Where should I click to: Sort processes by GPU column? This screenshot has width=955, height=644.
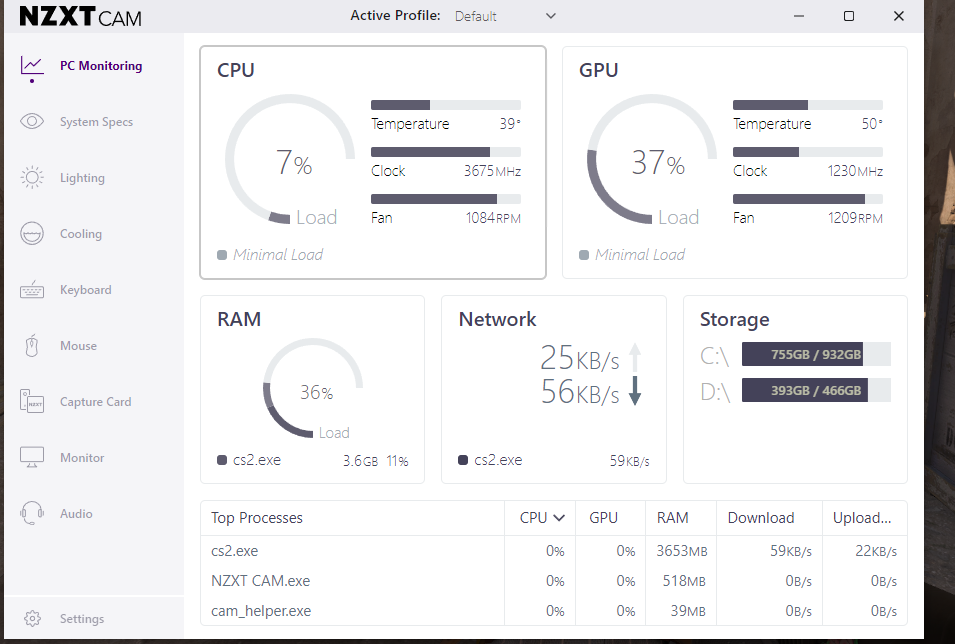[x=604, y=518]
